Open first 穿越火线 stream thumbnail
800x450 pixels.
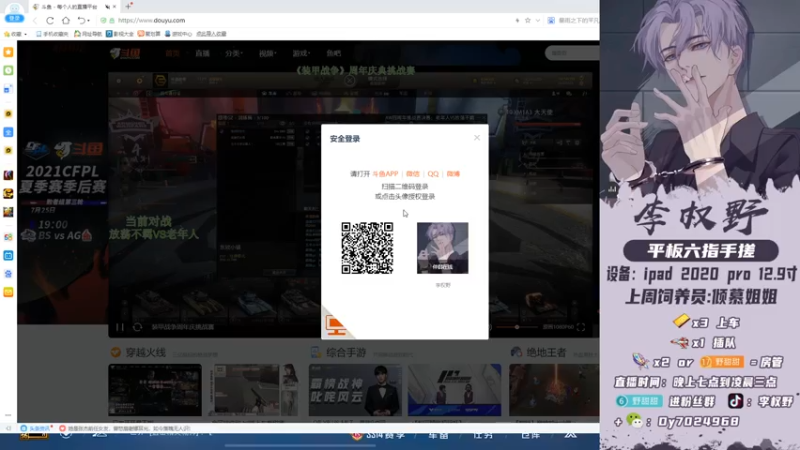coord(155,390)
